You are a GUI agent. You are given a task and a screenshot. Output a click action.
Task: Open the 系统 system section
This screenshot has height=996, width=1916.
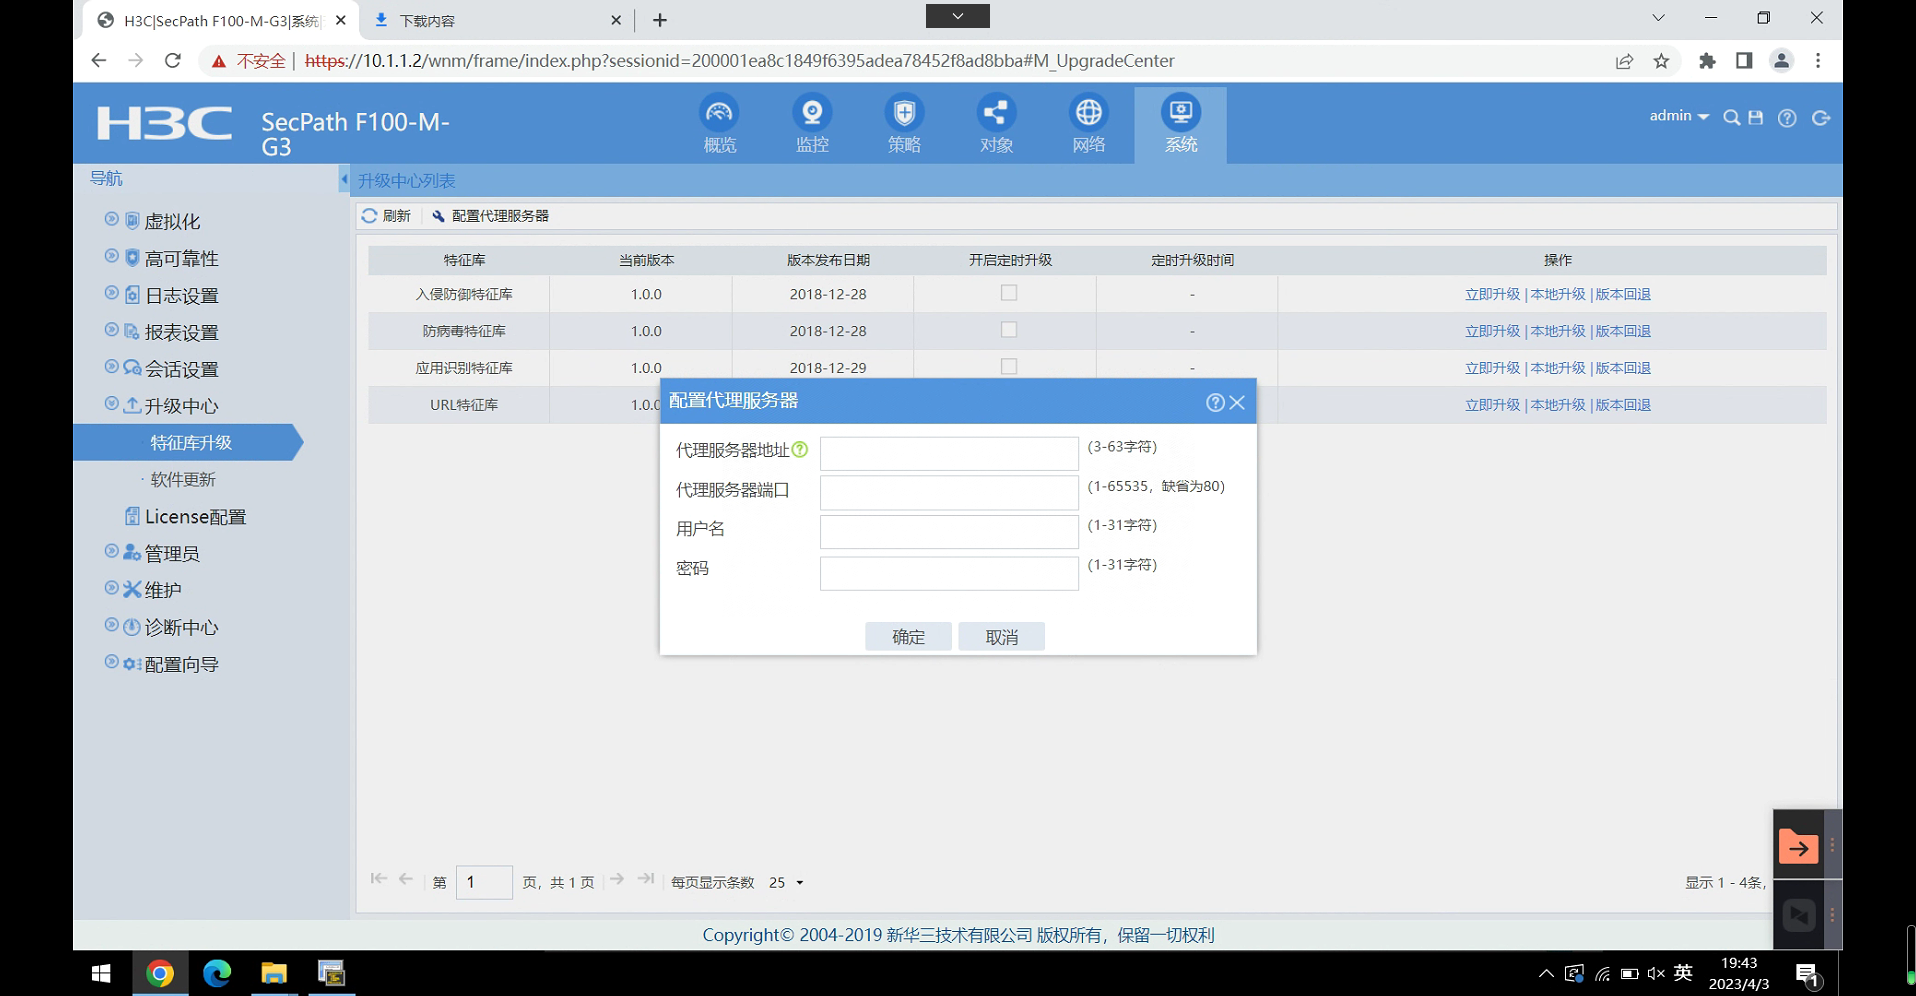[1180, 124]
